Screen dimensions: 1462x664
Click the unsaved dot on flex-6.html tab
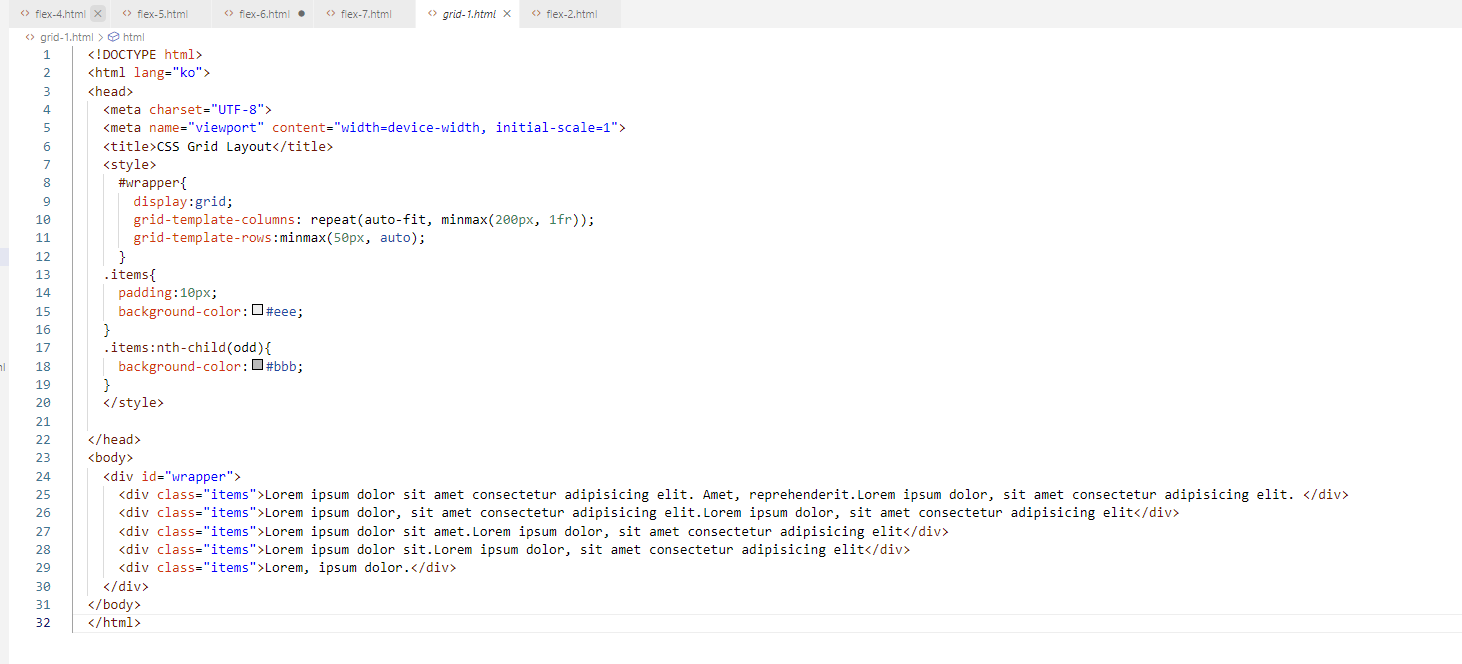301,14
